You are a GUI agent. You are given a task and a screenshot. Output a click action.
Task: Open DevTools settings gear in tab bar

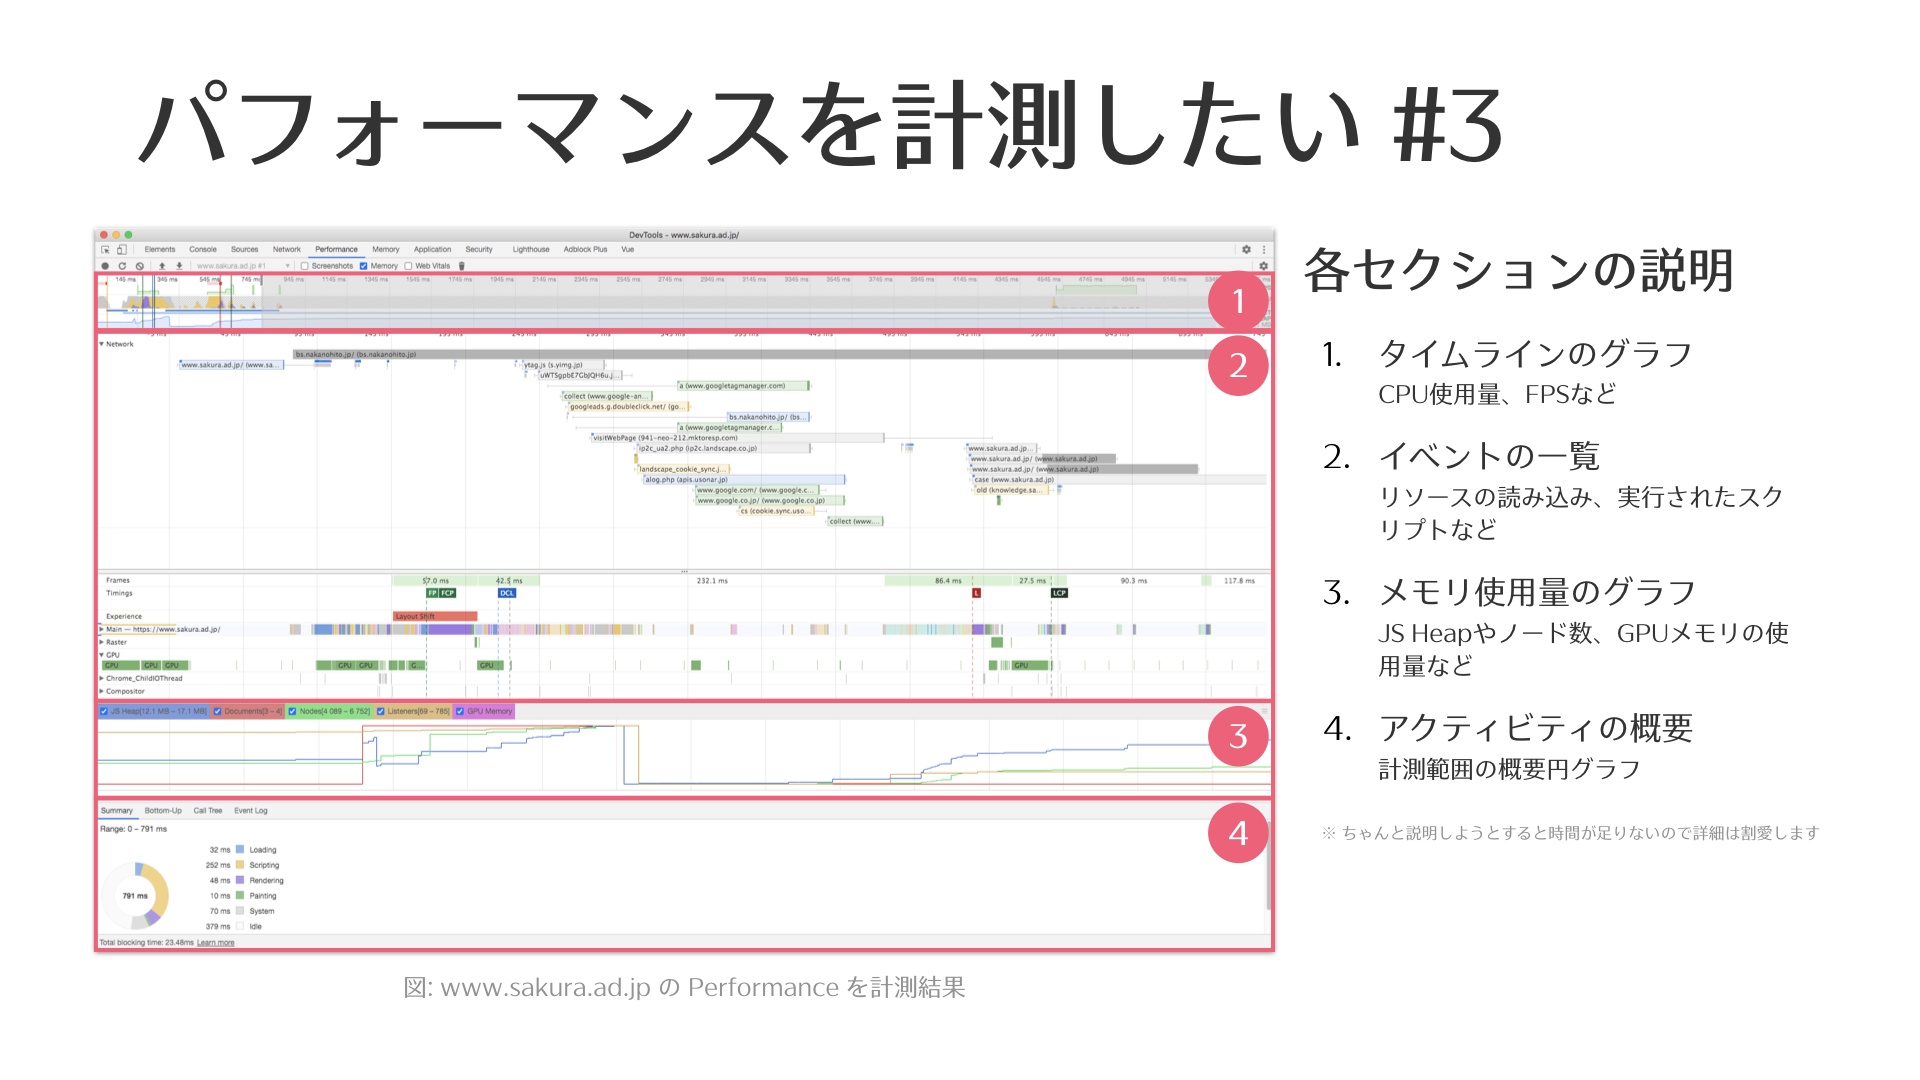click(1246, 250)
